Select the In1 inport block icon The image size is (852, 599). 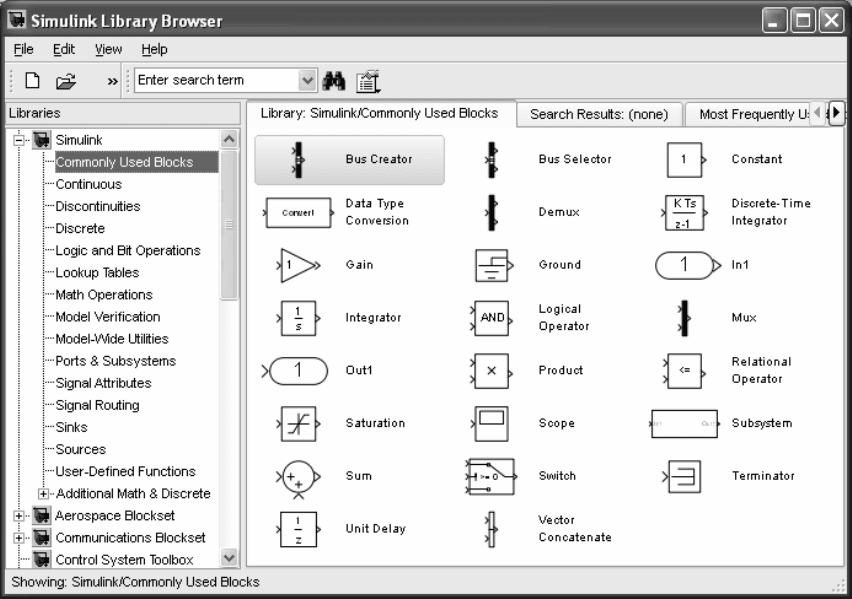[688, 265]
